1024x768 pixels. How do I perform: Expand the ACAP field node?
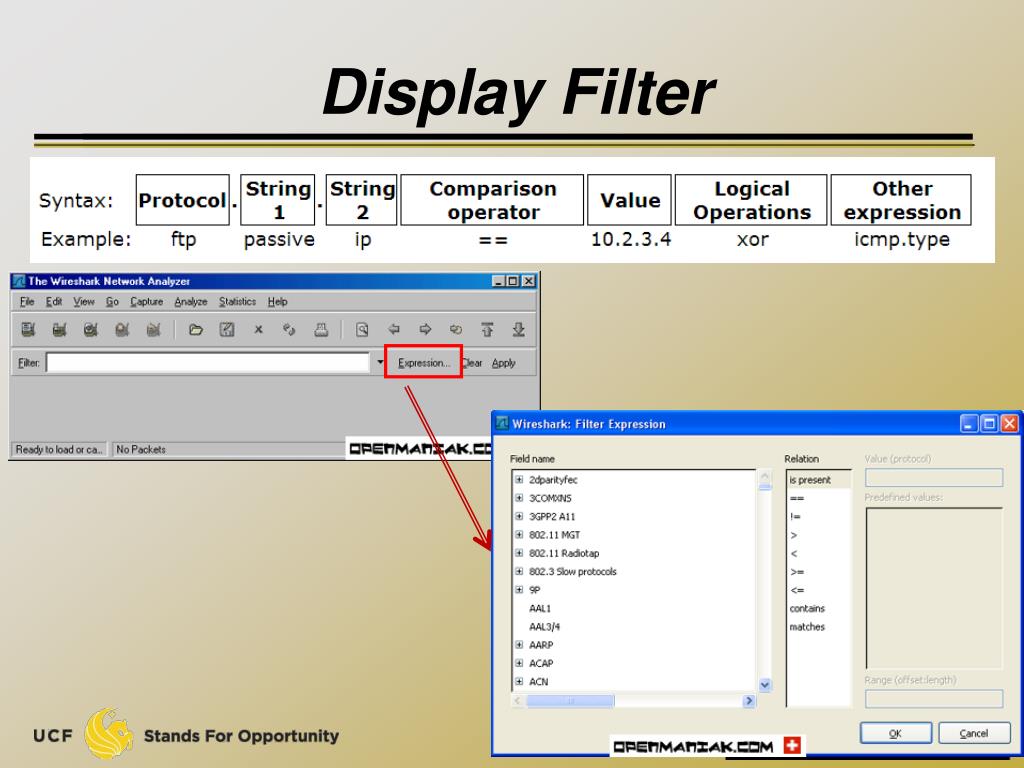pos(519,663)
